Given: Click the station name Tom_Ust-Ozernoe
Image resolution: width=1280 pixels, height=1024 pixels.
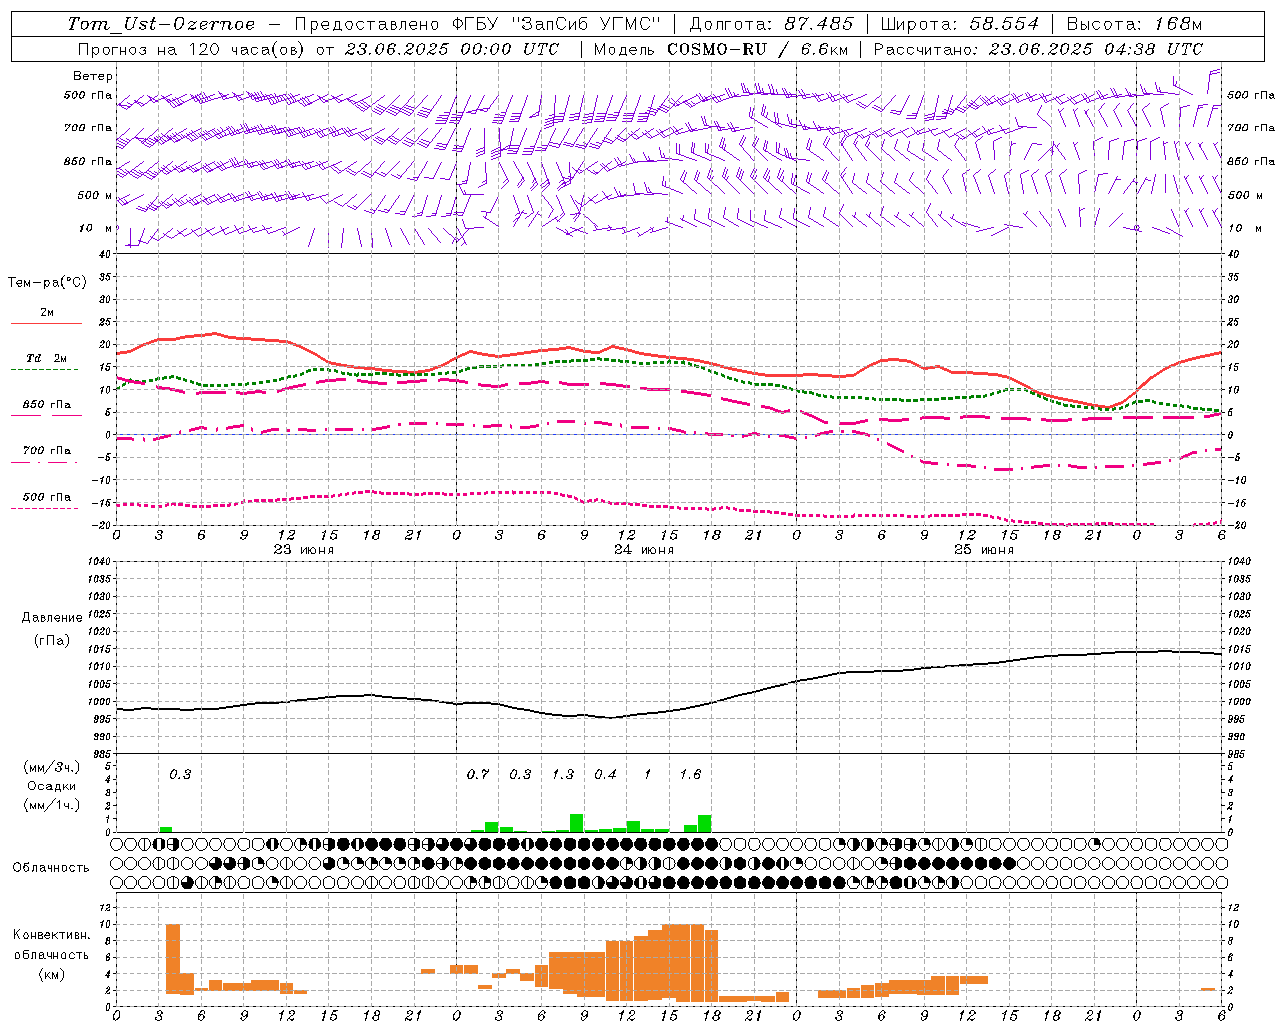Looking at the screenshot, I should tap(161, 24).
